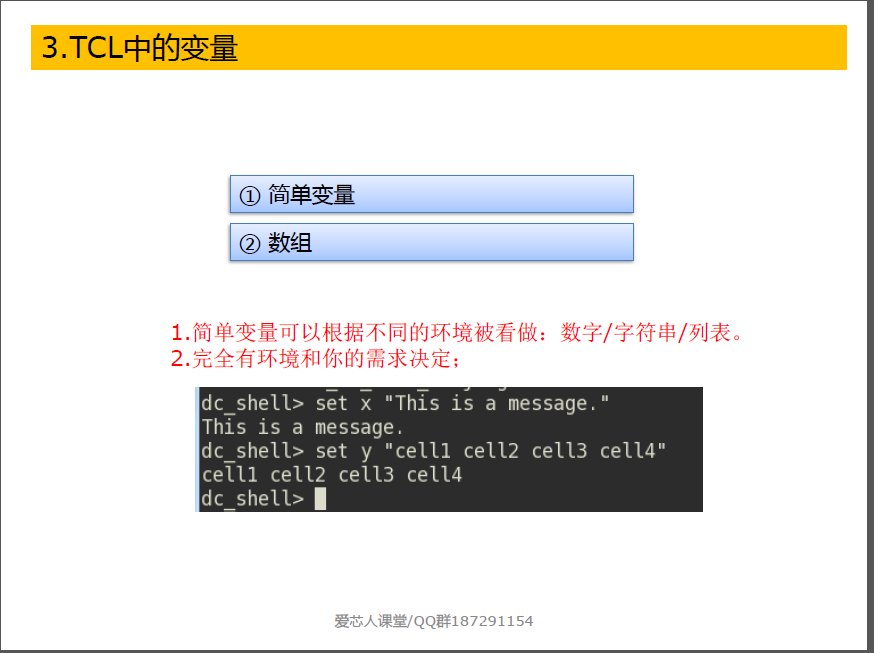The height and width of the screenshot is (653, 874).
Task: Click the word 数字 in red text
Action: (581, 332)
